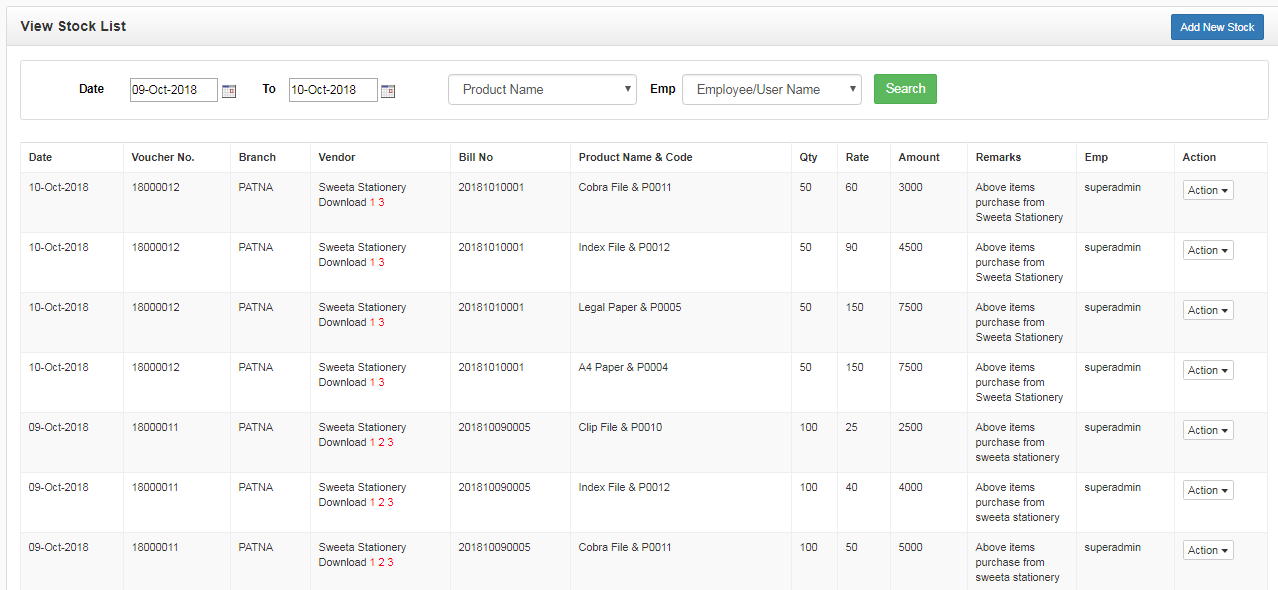Click the Emp column header
Image resolution: width=1278 pixels, height=590 pixels.
coord(1096,157)
